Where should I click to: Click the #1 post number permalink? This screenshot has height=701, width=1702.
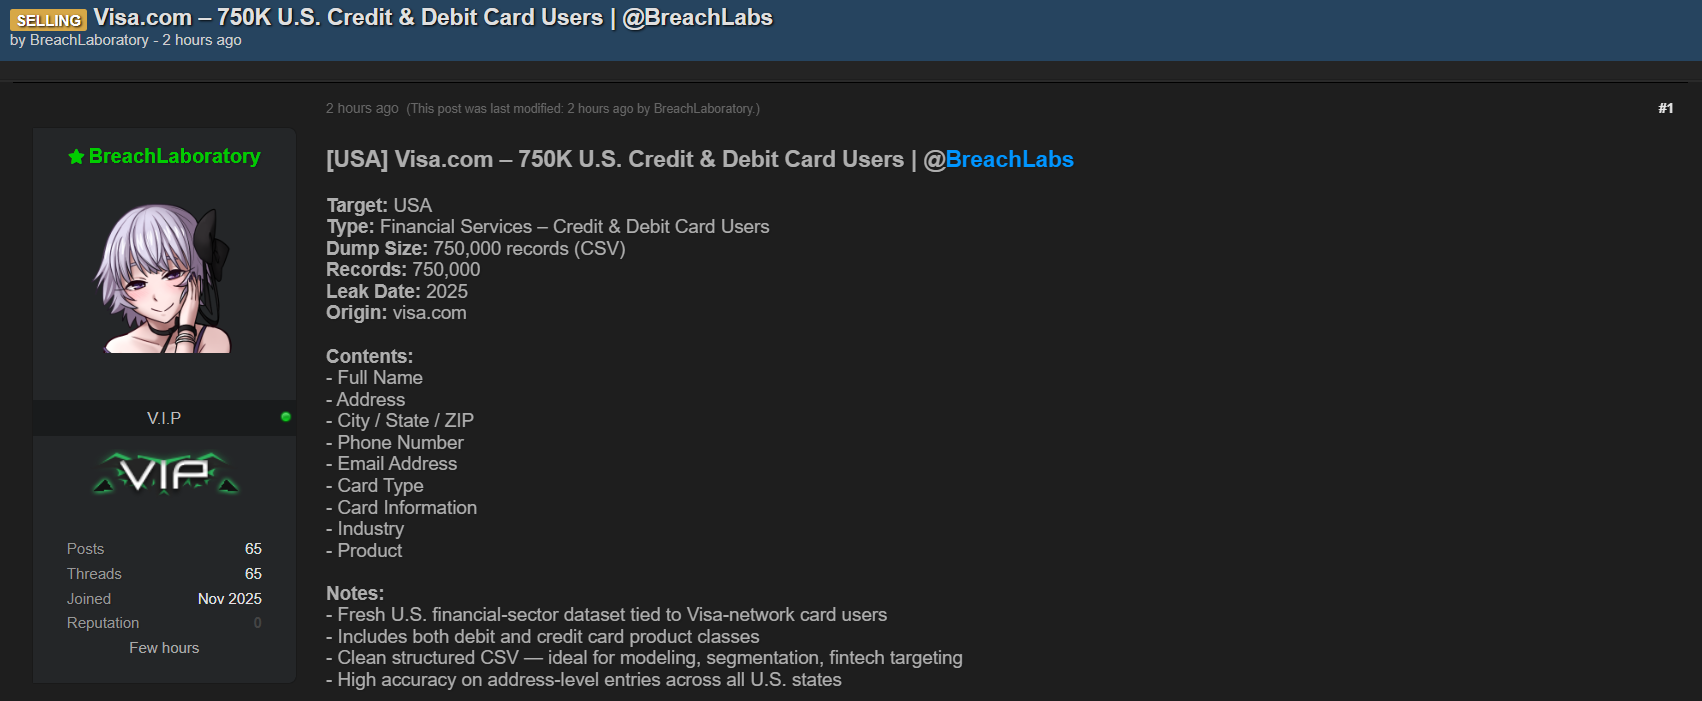tap(1665, 108)
